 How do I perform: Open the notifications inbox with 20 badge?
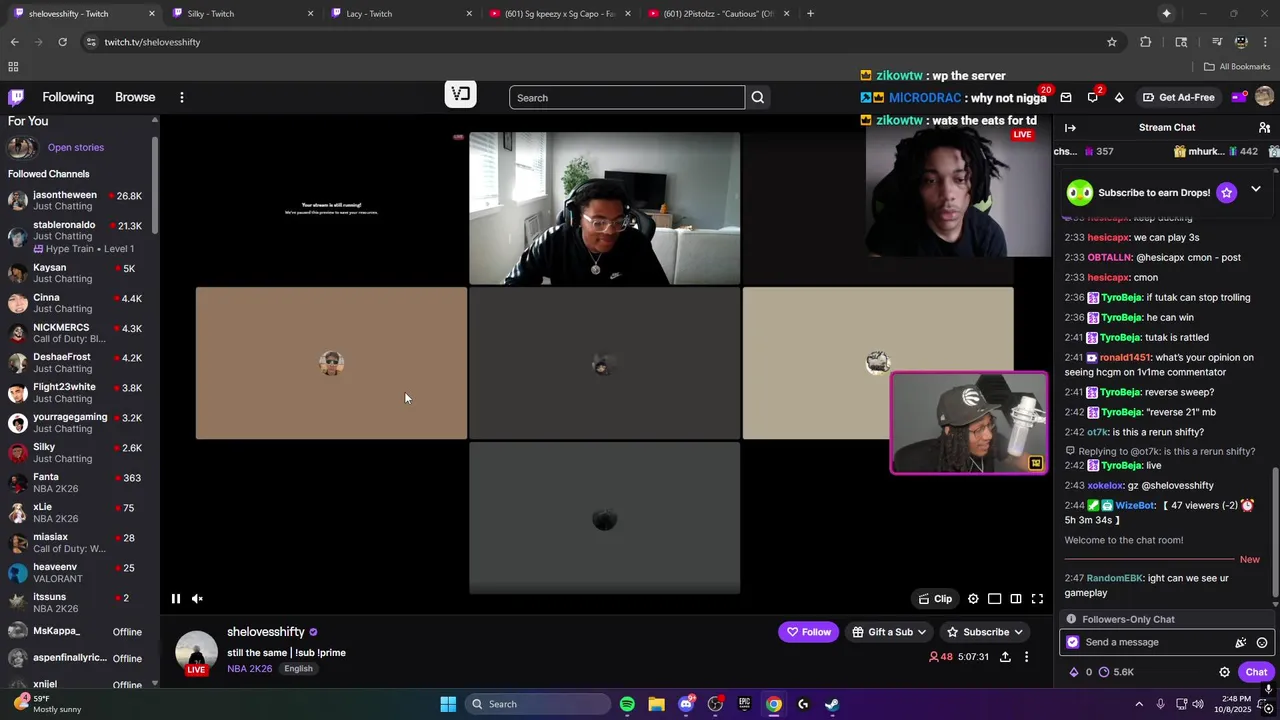pyautogui.click(x=1066, y=97)
